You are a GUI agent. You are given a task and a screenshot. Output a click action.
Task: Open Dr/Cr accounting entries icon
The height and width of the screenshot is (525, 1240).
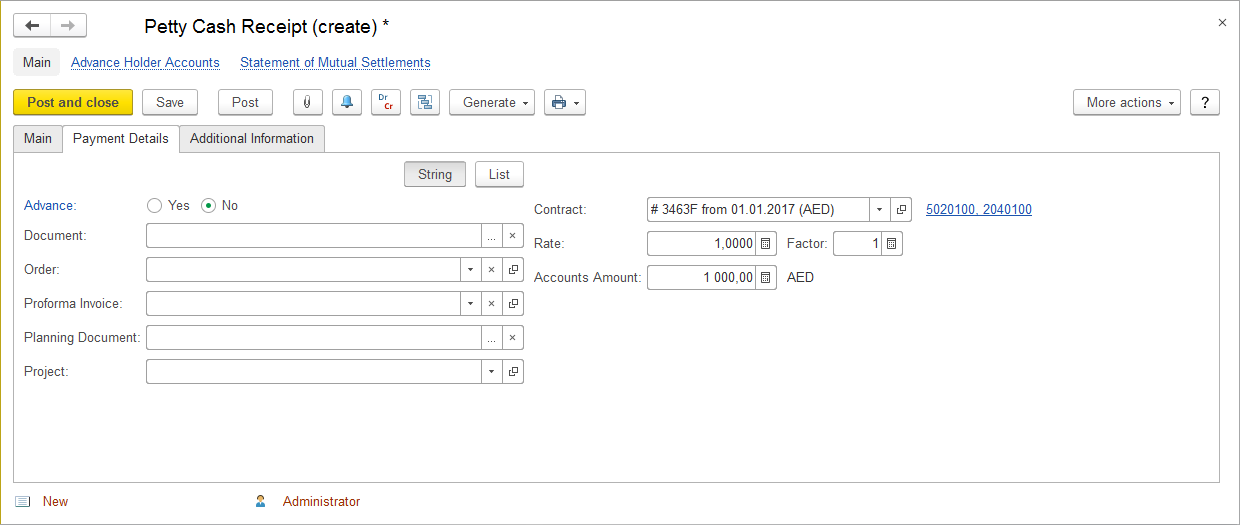[x=385, y=102]
